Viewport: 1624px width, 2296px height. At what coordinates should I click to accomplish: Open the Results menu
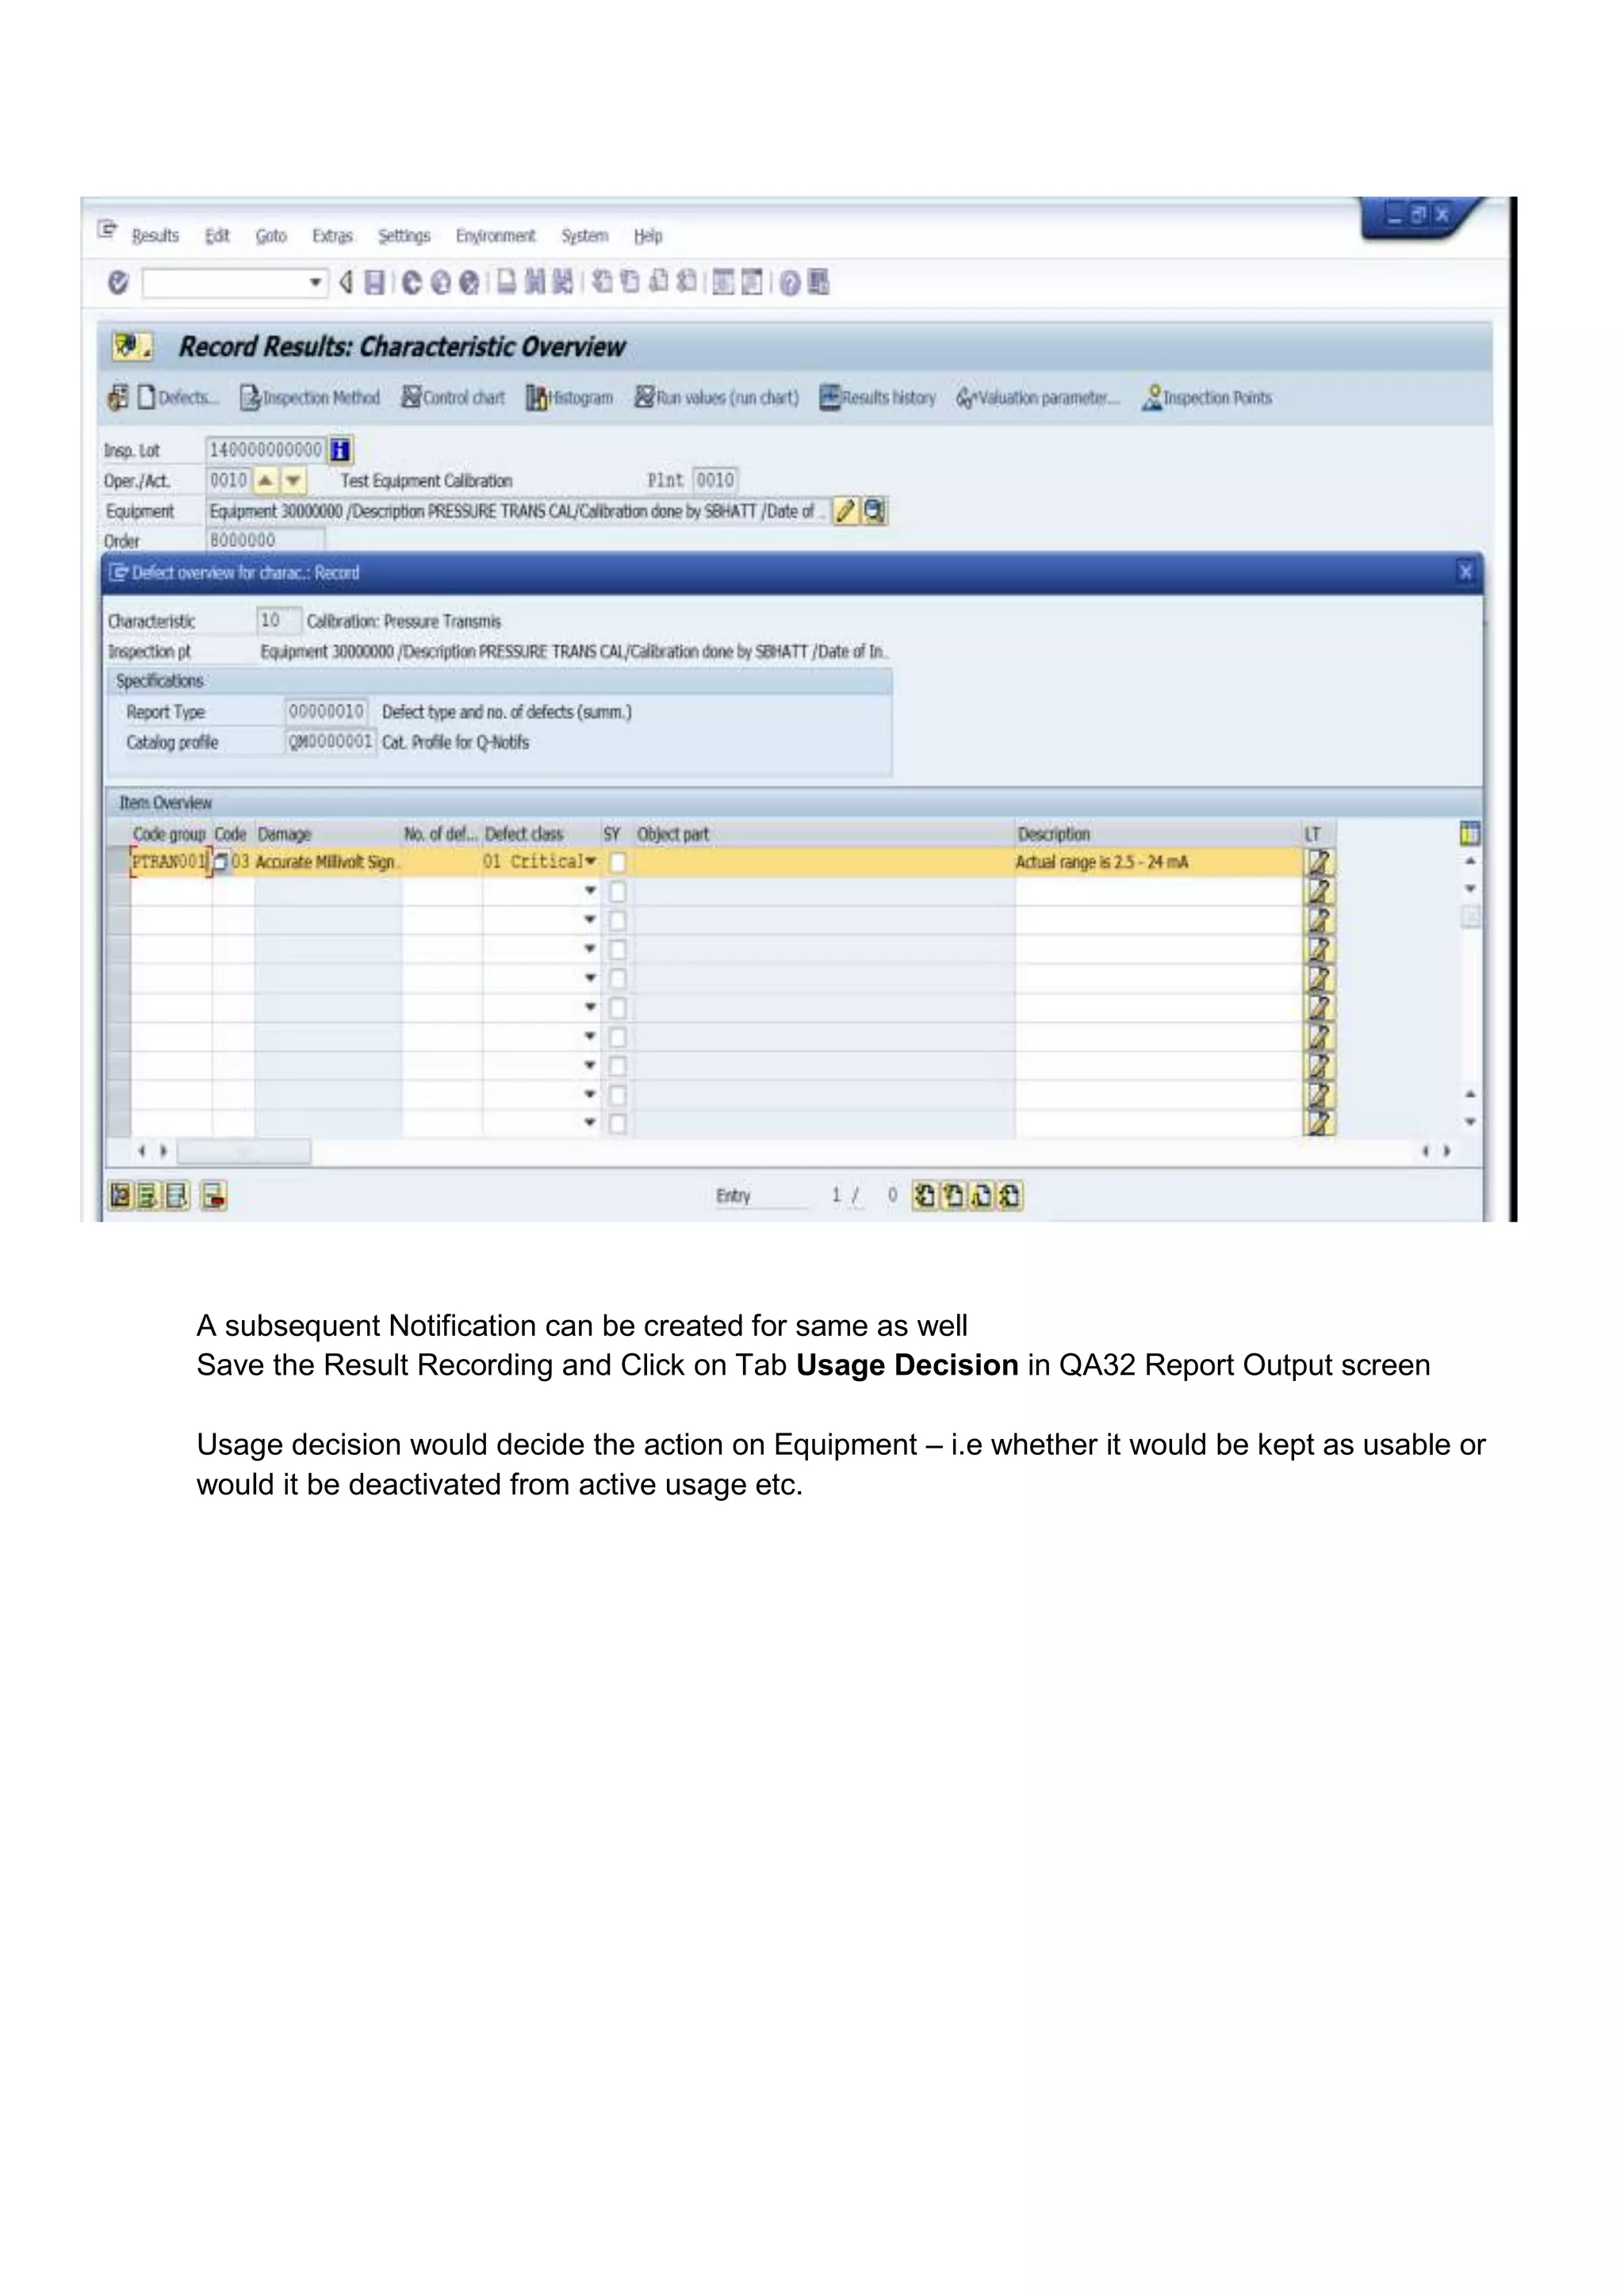click(155, 236)
